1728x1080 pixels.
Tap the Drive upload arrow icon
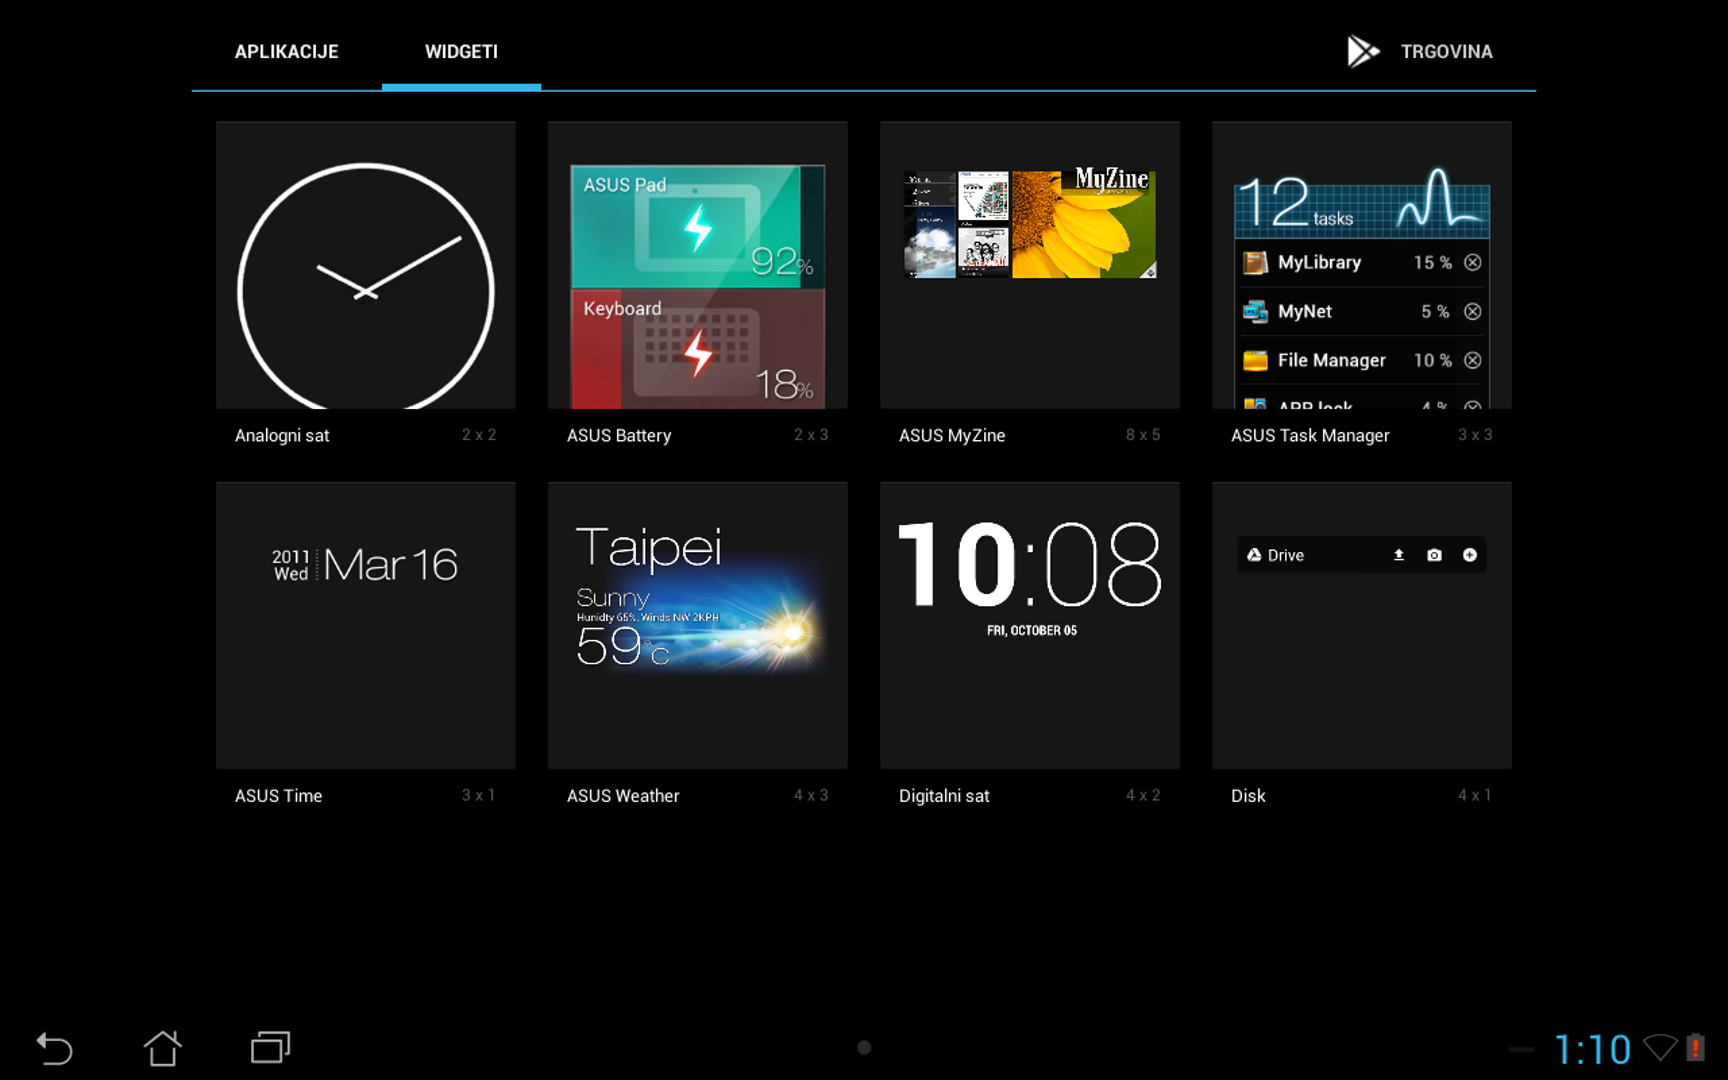click(x=1399, y=555)
